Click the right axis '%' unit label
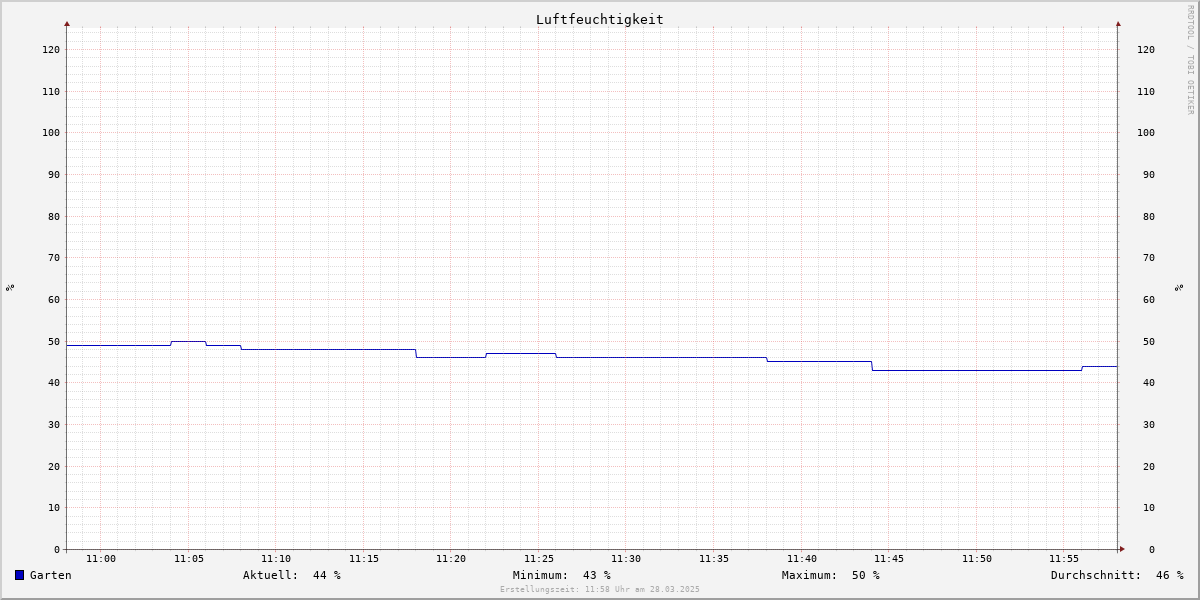This screenshot has height=600, width=1200. (1180, 288)
